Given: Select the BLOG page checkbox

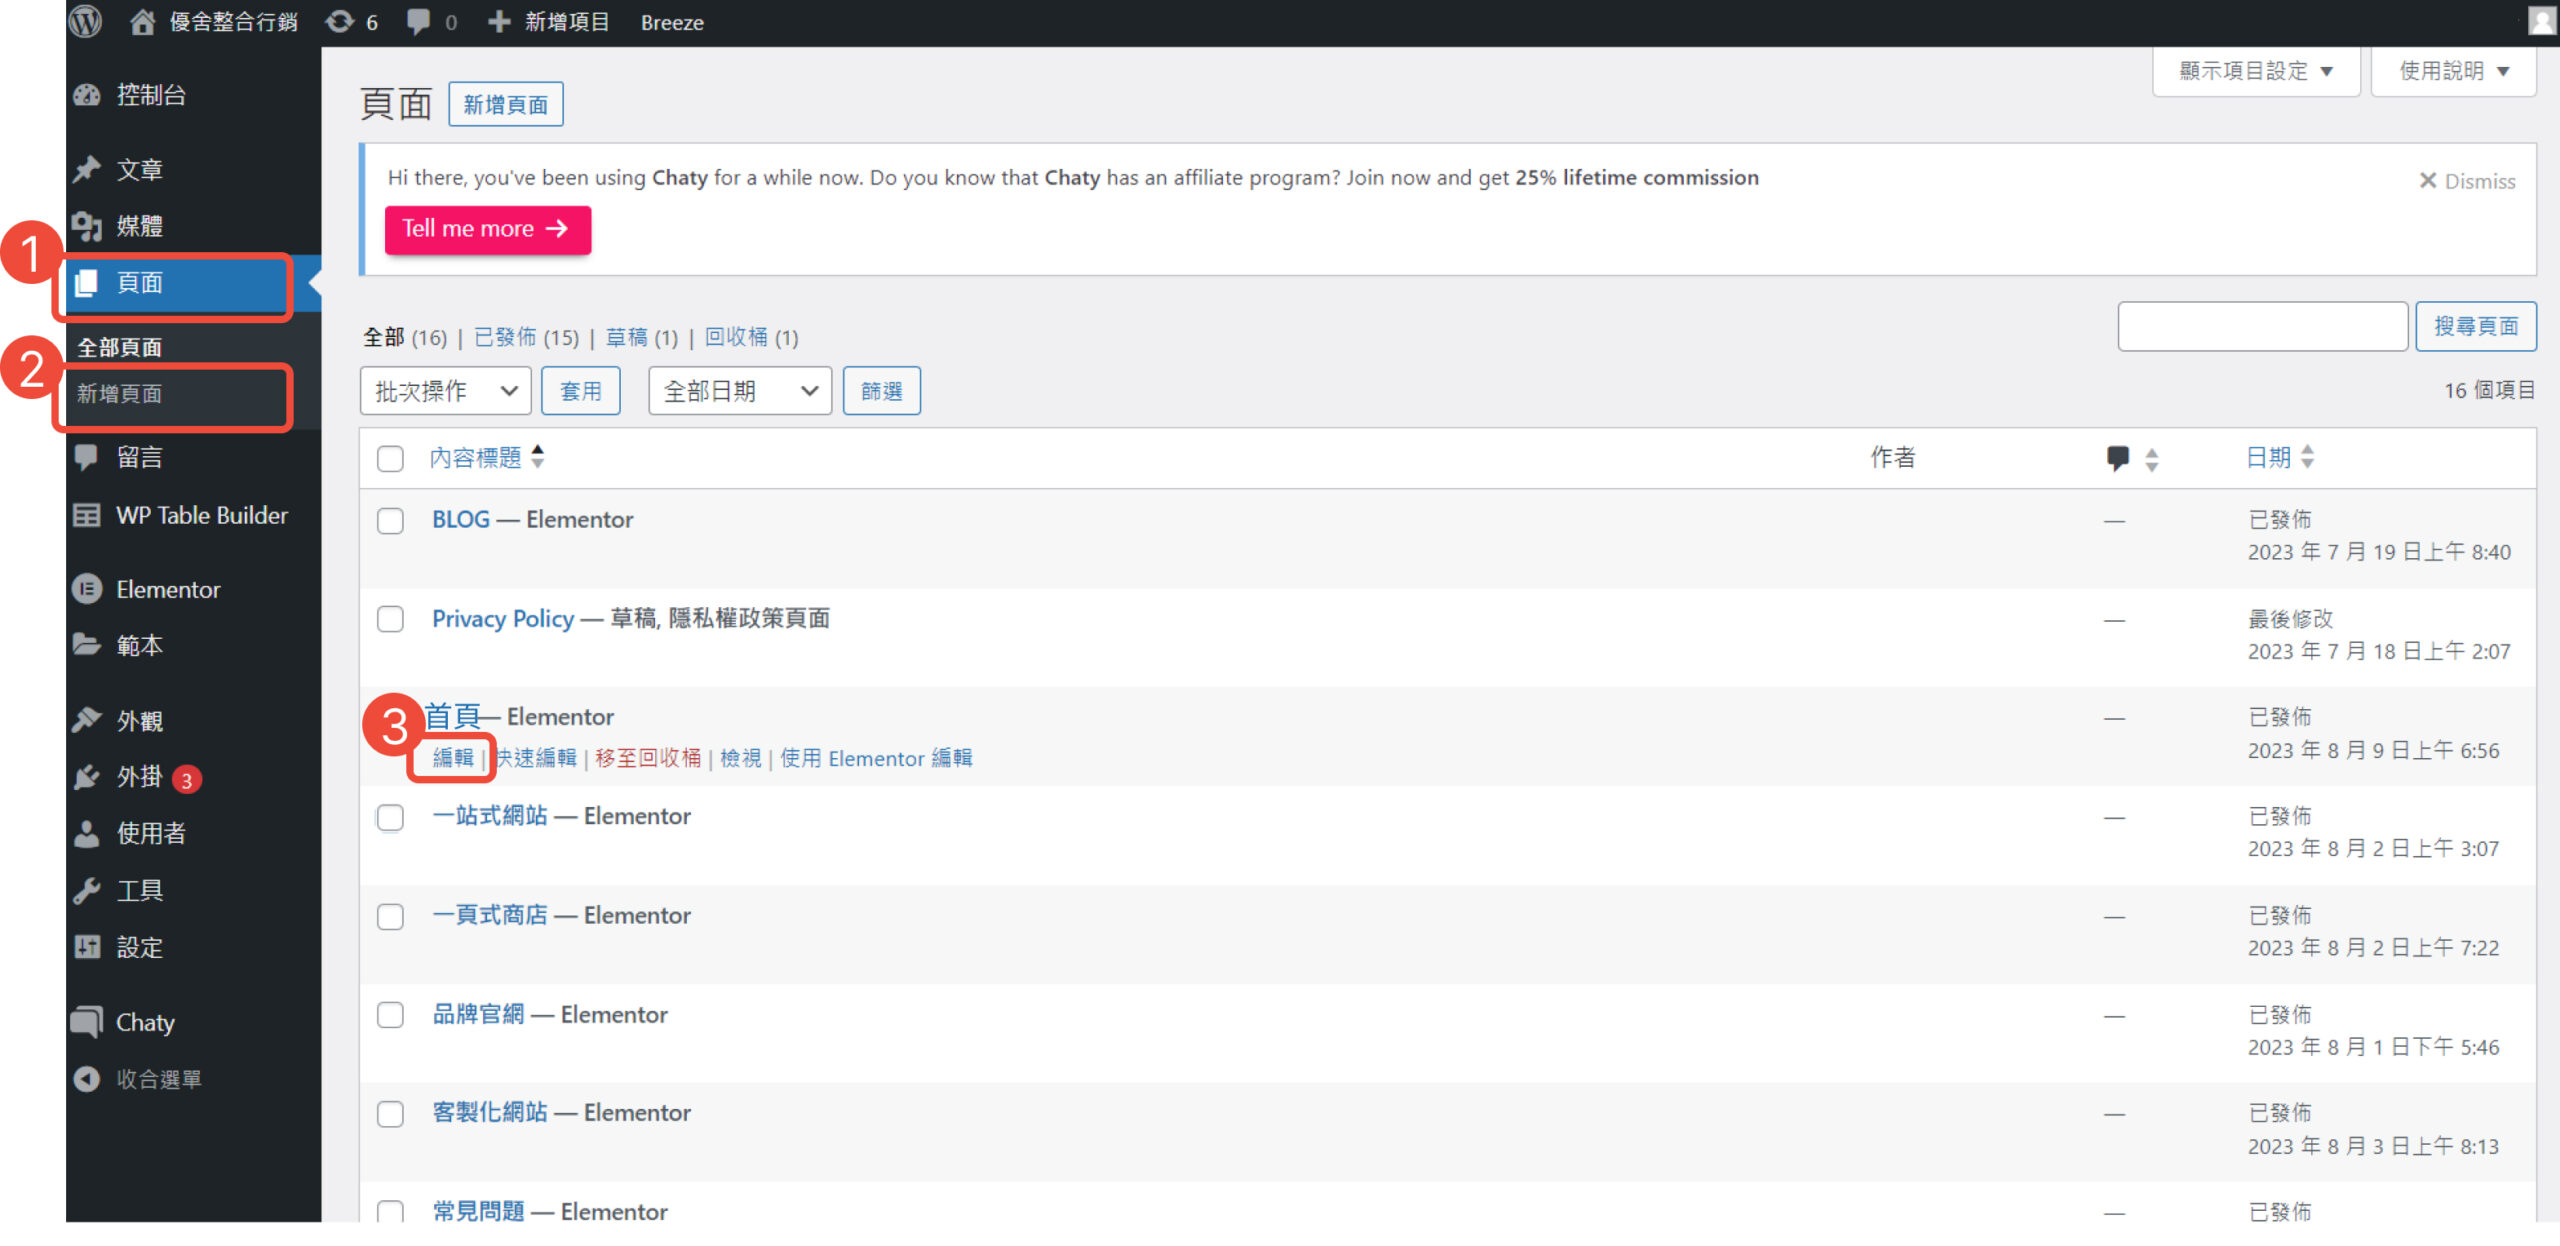Looking at the screenshot, I should 390,520.
